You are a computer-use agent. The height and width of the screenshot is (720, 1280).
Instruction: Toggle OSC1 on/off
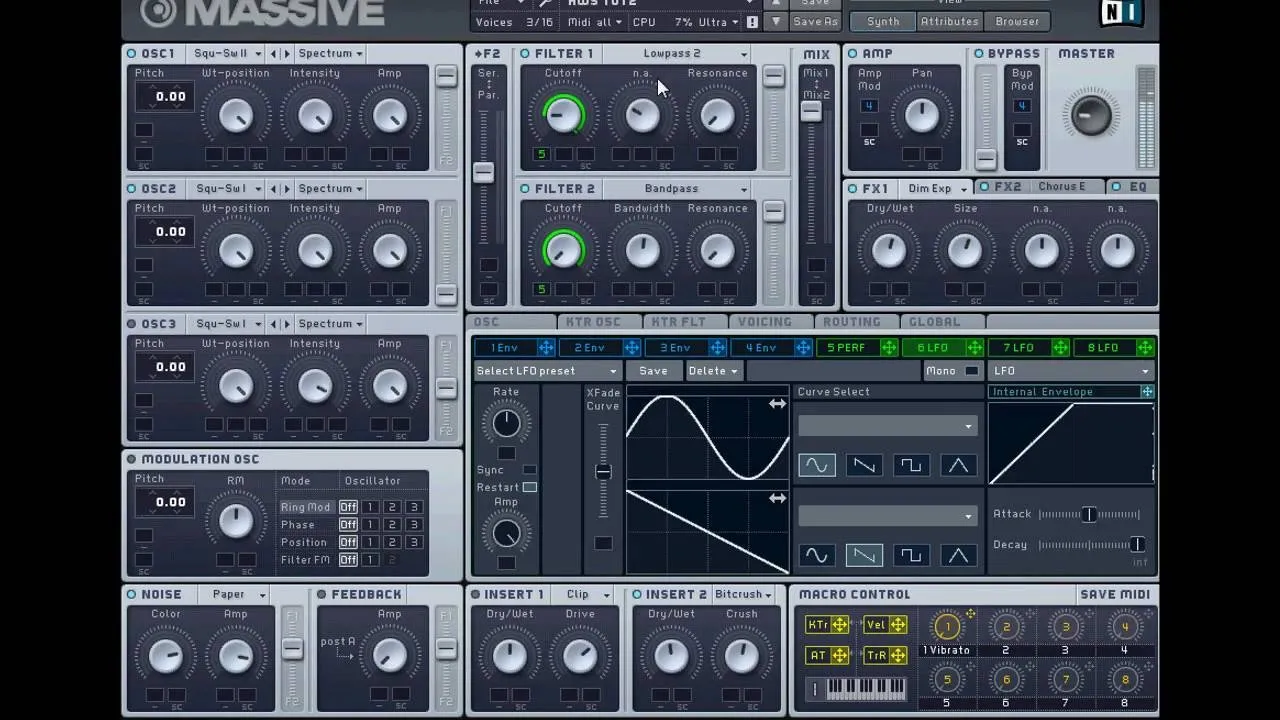click(x=131, y=53)
